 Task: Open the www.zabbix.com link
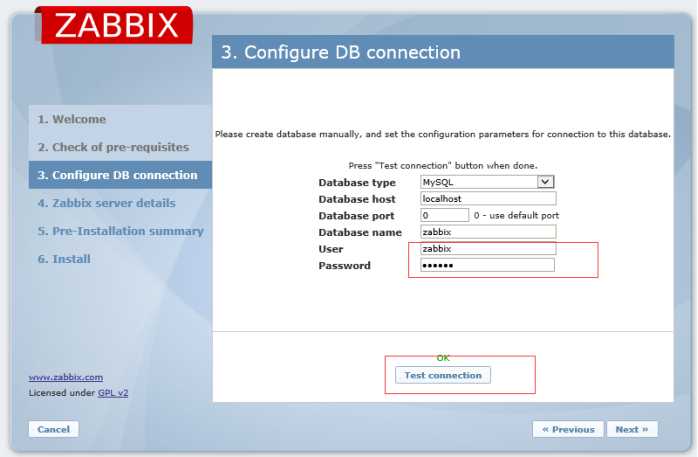tap(66, 377)
